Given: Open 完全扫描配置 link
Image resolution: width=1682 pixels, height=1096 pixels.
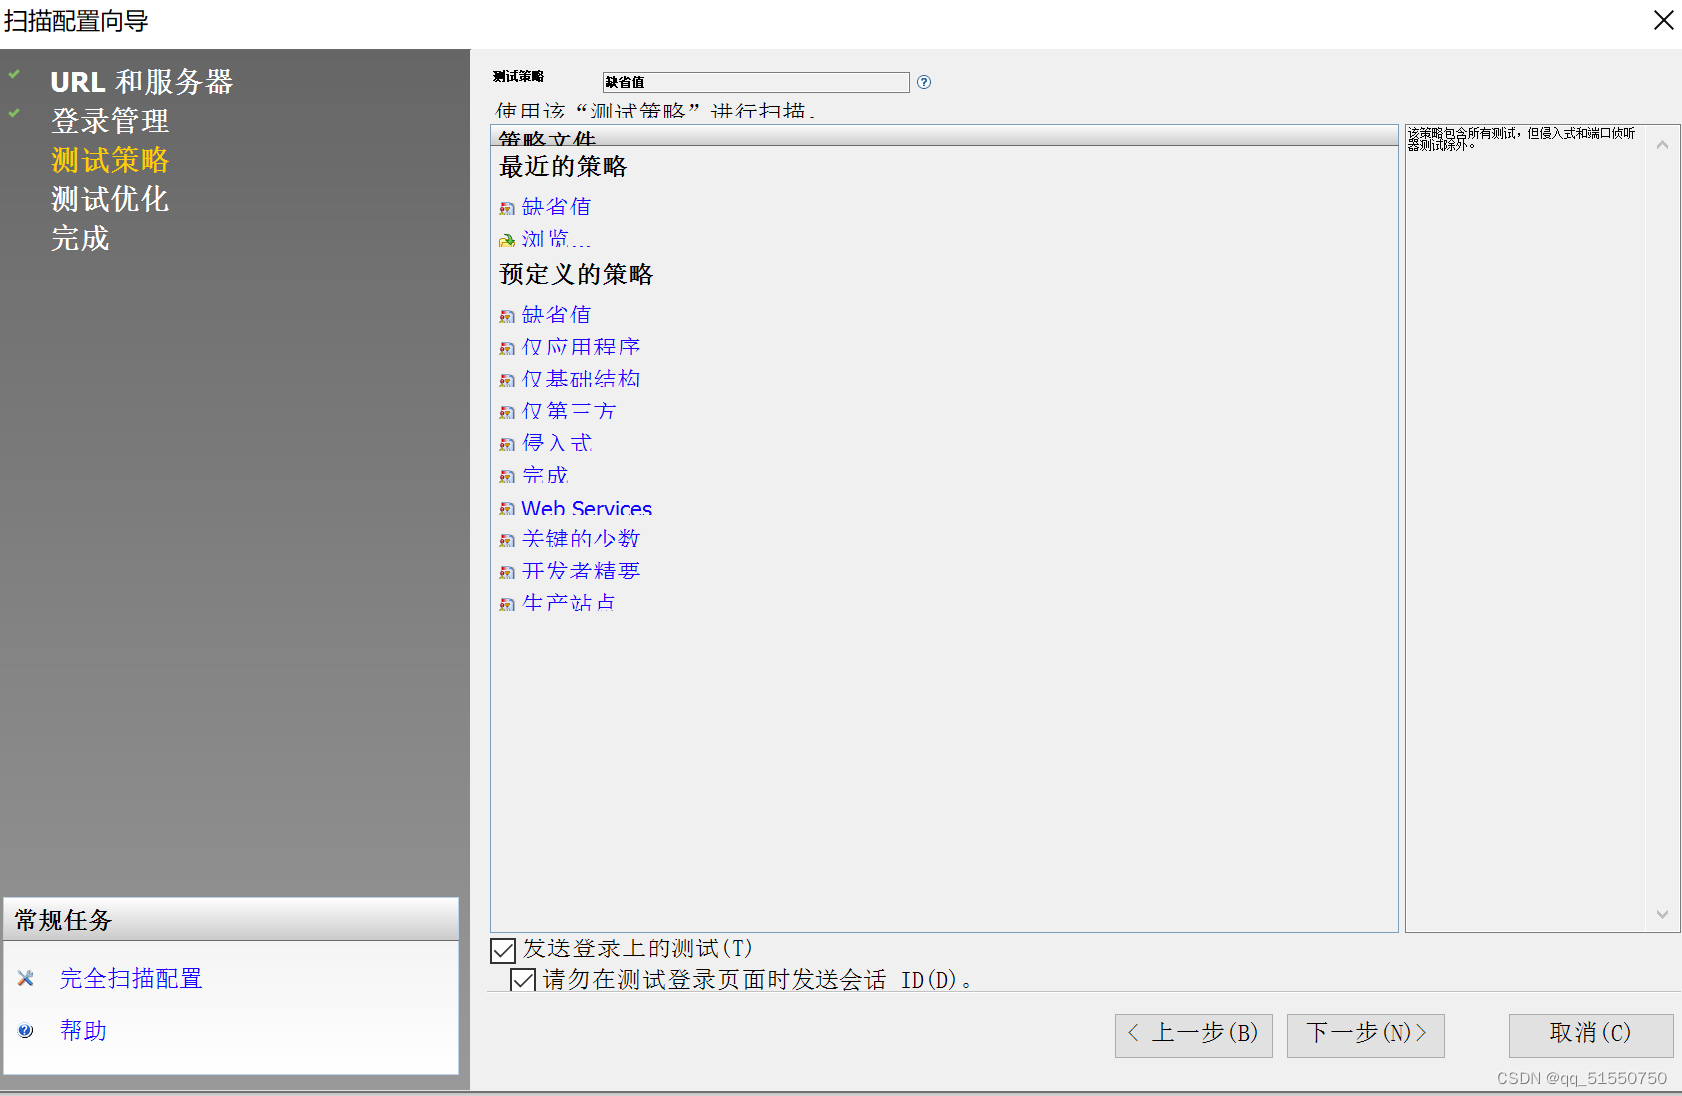Looking at the screenshot, I should coord(131,978).
